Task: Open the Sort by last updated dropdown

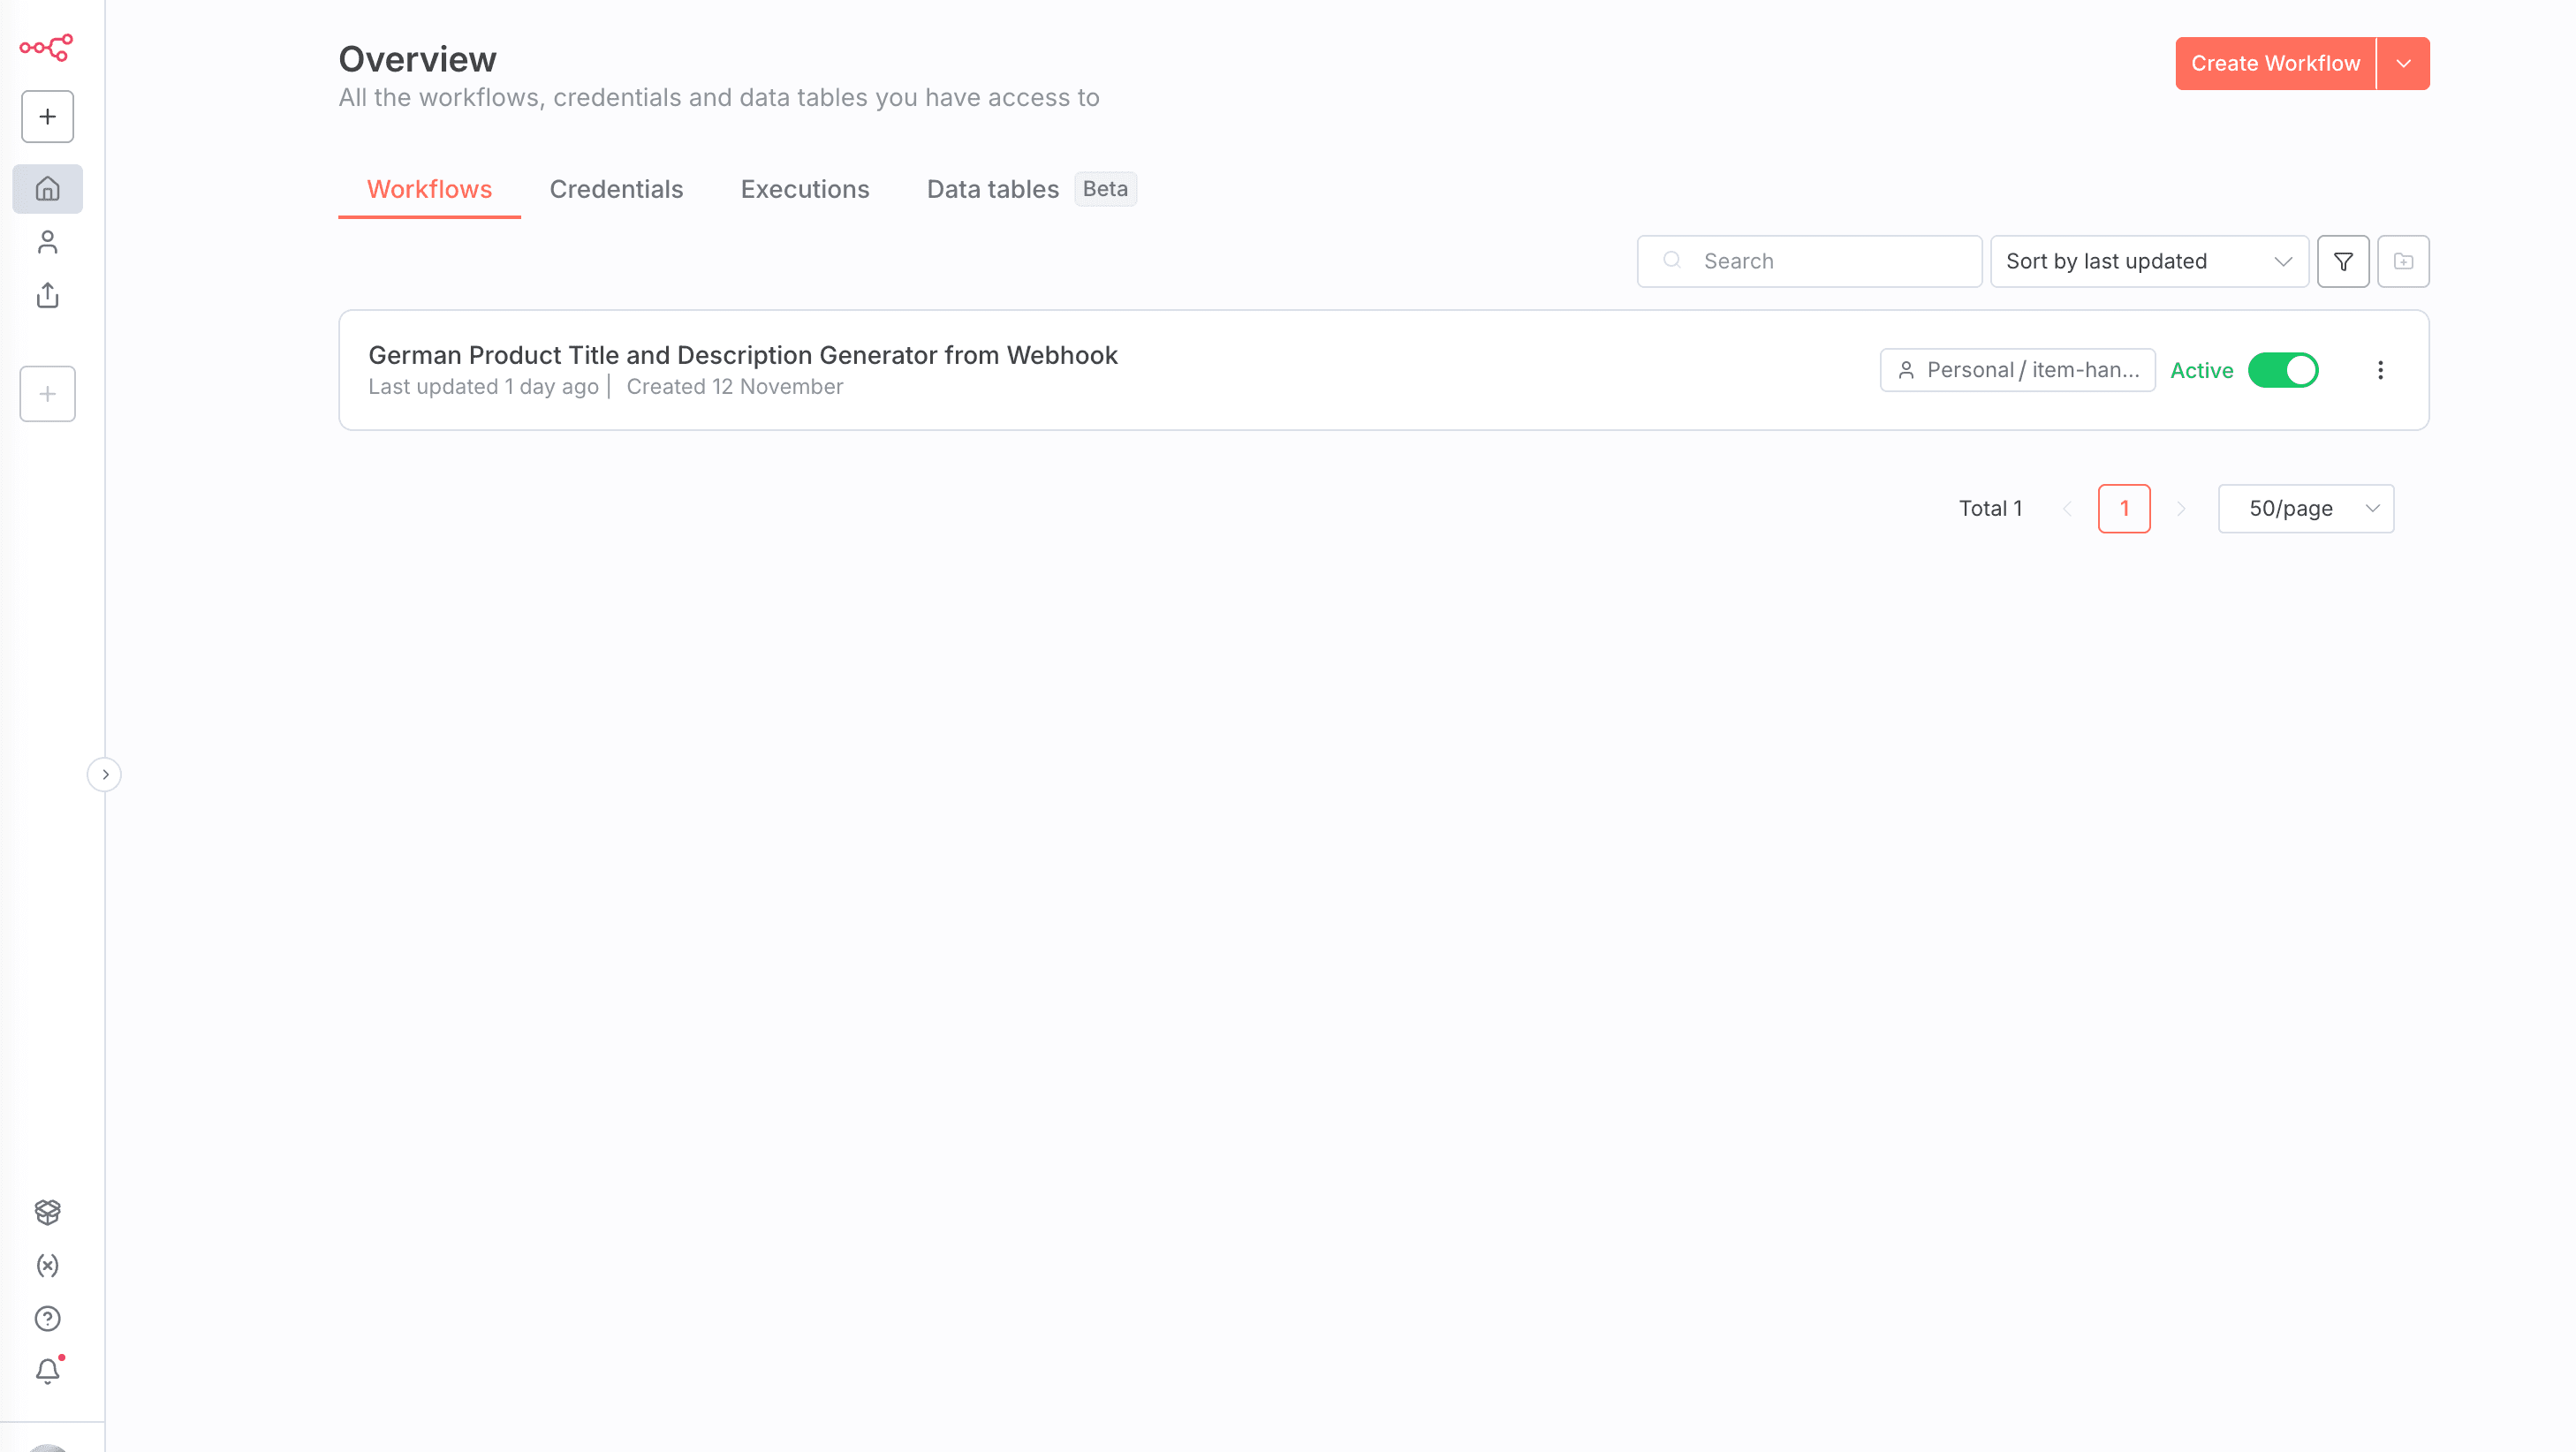Action: [x=2148, y=261]
